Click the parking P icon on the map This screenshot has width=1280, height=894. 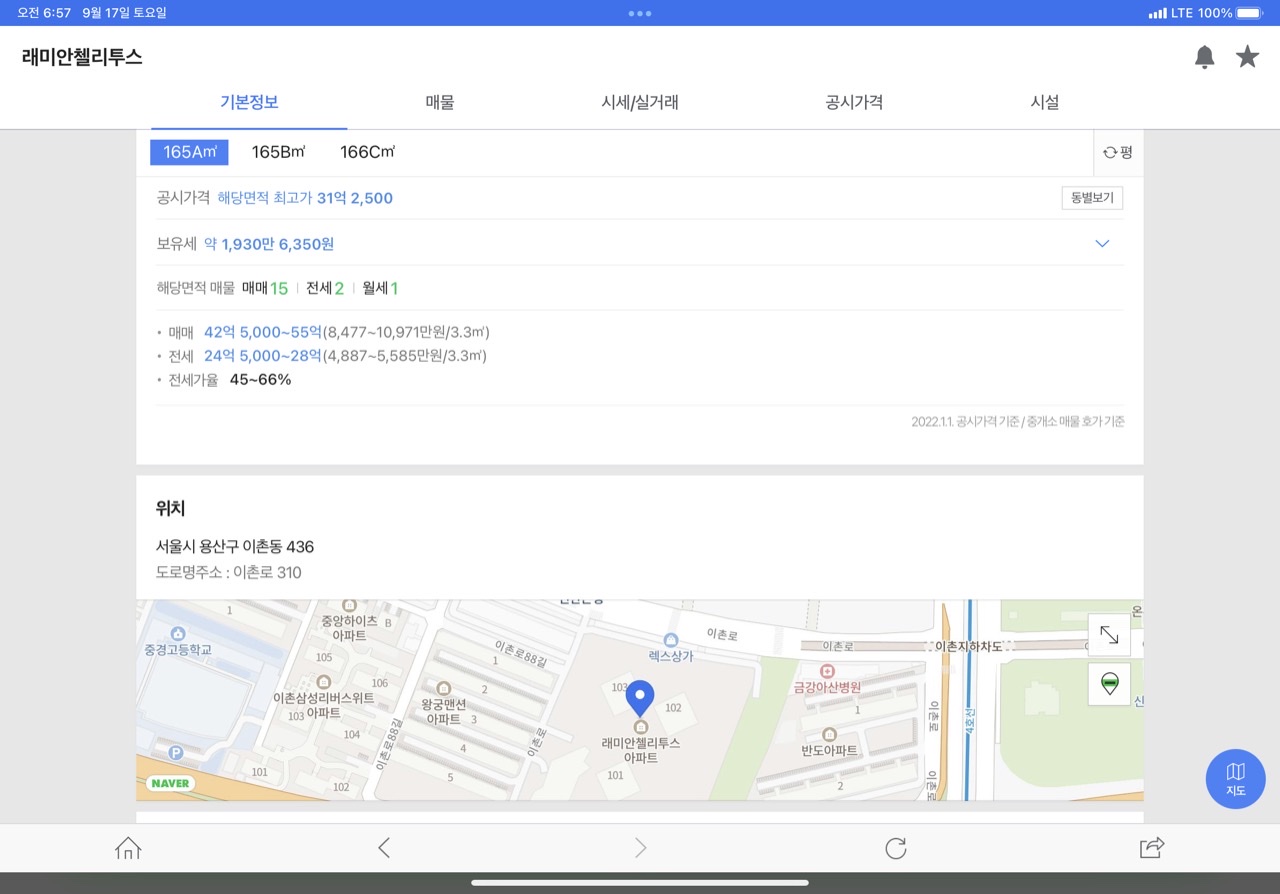pyautogui.click(x=177, y=753)
